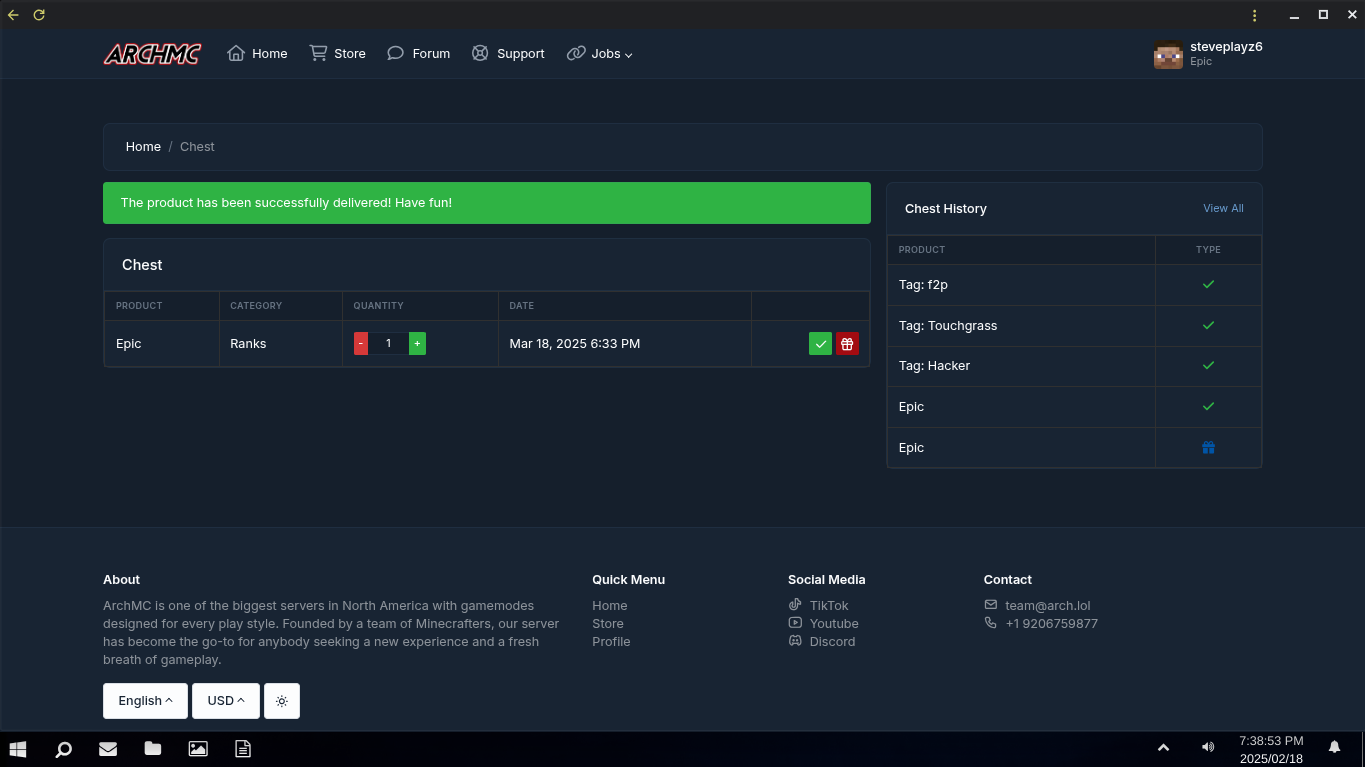The height and width of the screenshot is (767, 1365).
Task: Open the Windows Start menu
Action: [18, 748]
